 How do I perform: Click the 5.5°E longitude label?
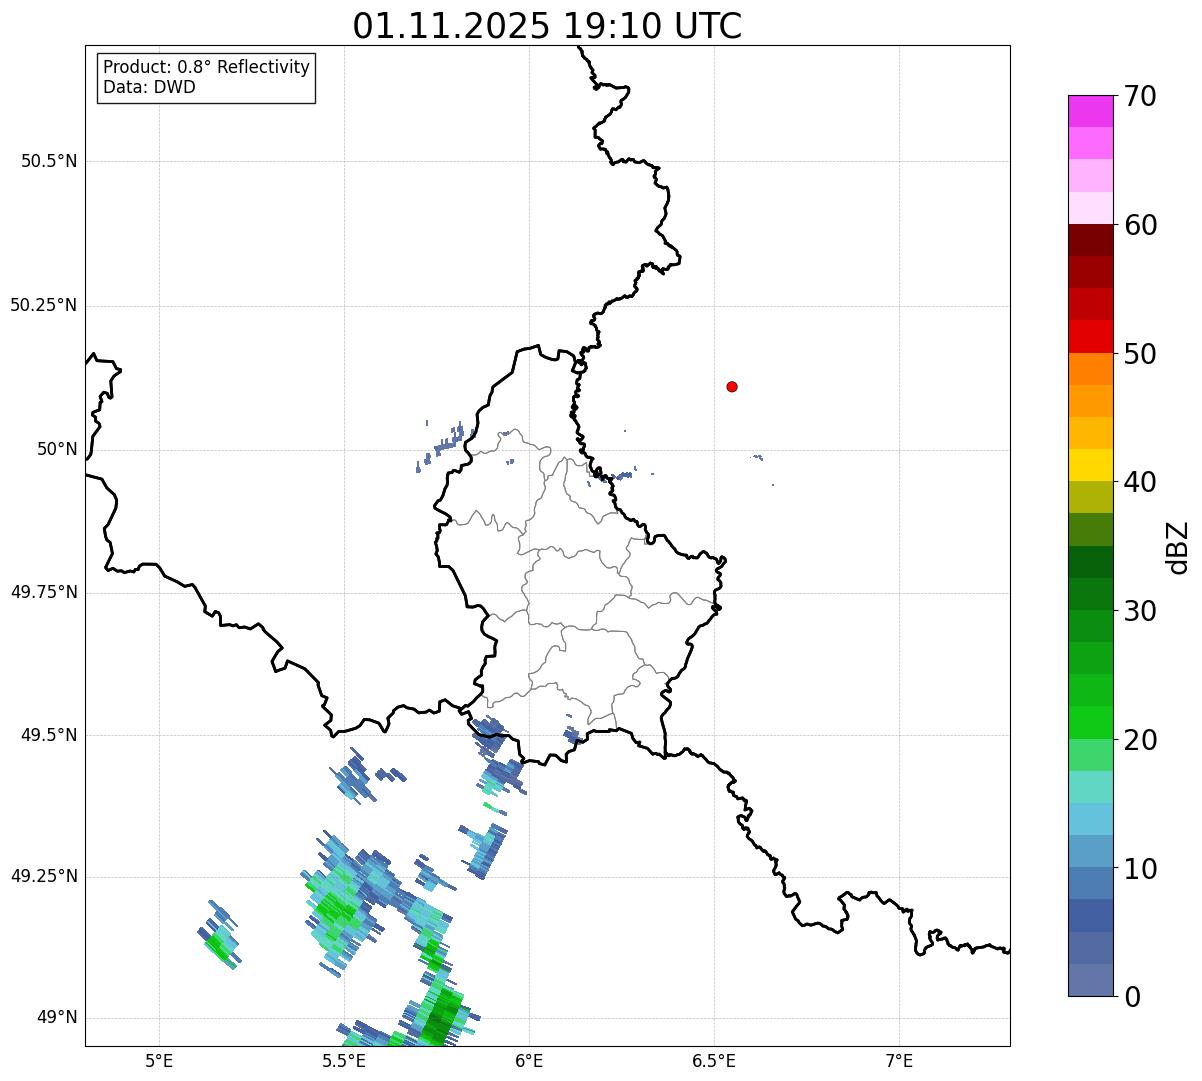(344, 1060)
